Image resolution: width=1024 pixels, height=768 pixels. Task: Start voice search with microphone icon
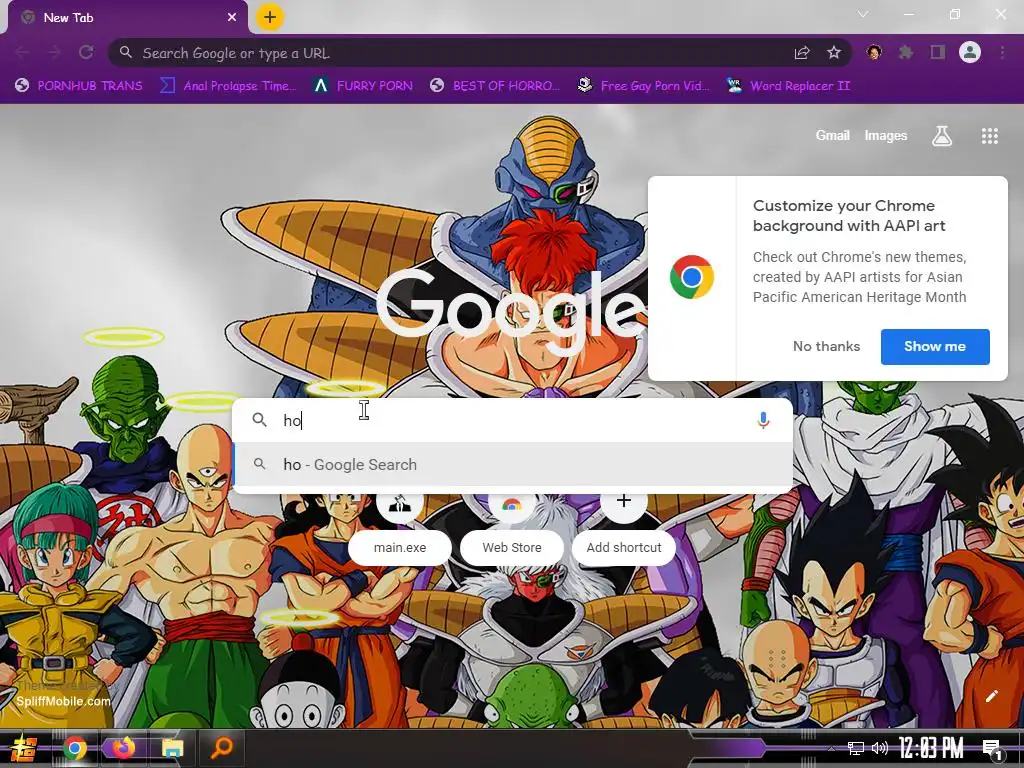click(763, 420)
